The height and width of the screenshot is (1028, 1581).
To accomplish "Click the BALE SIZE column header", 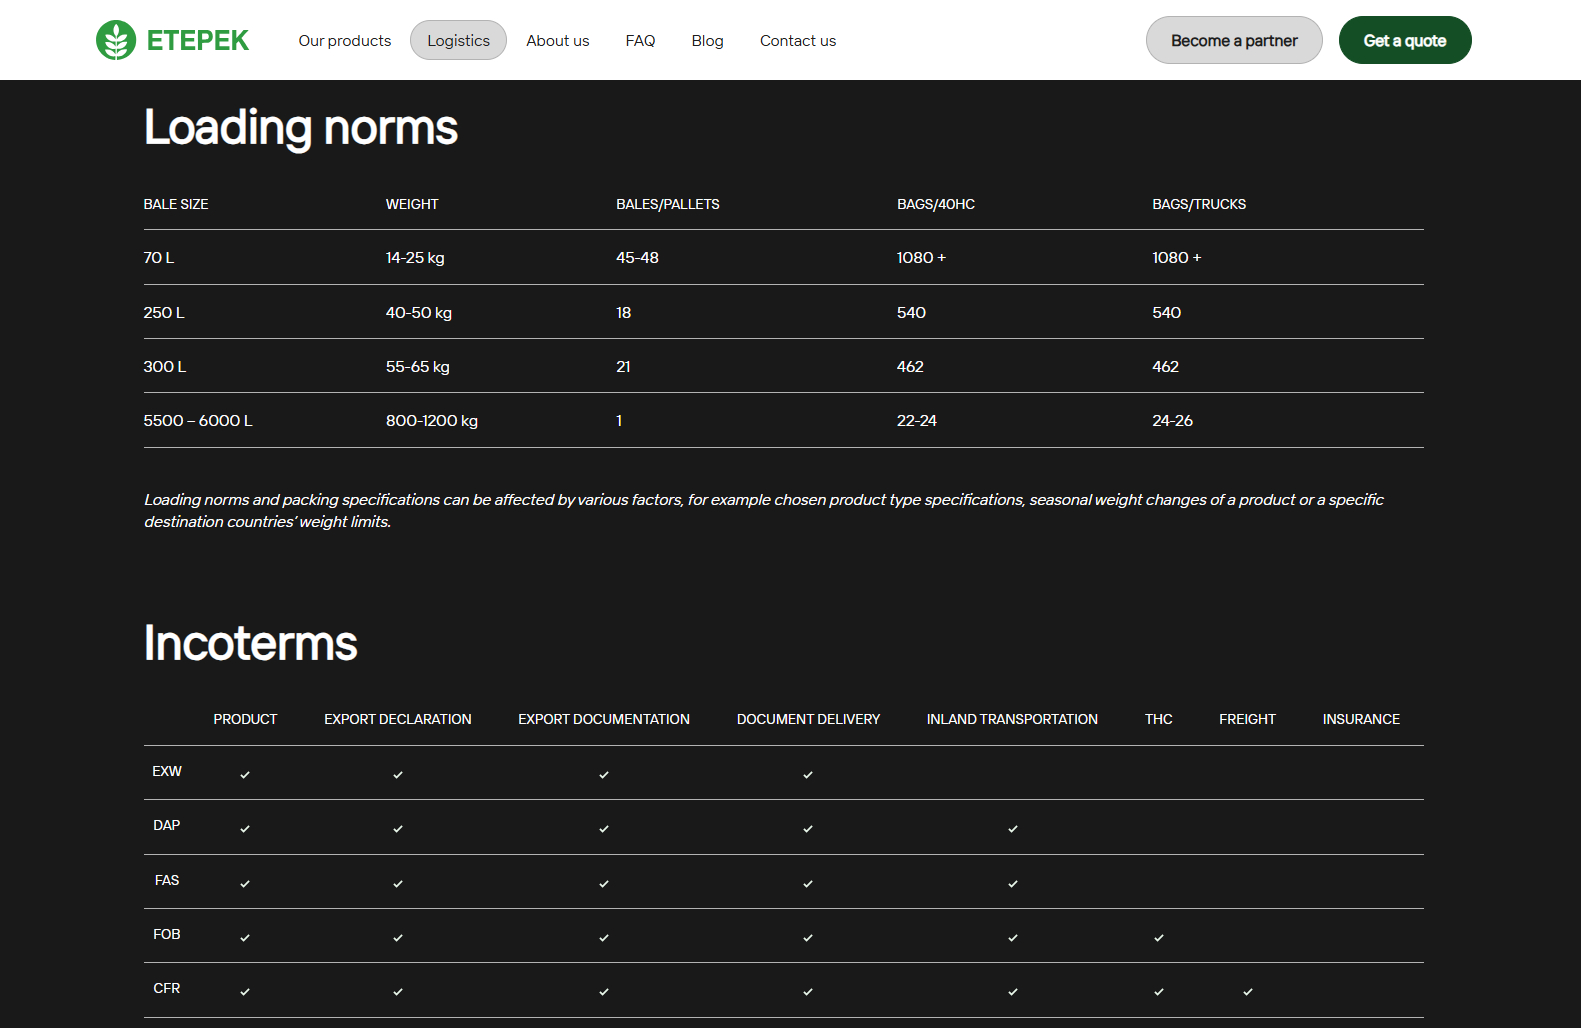I will click(176, 204).
